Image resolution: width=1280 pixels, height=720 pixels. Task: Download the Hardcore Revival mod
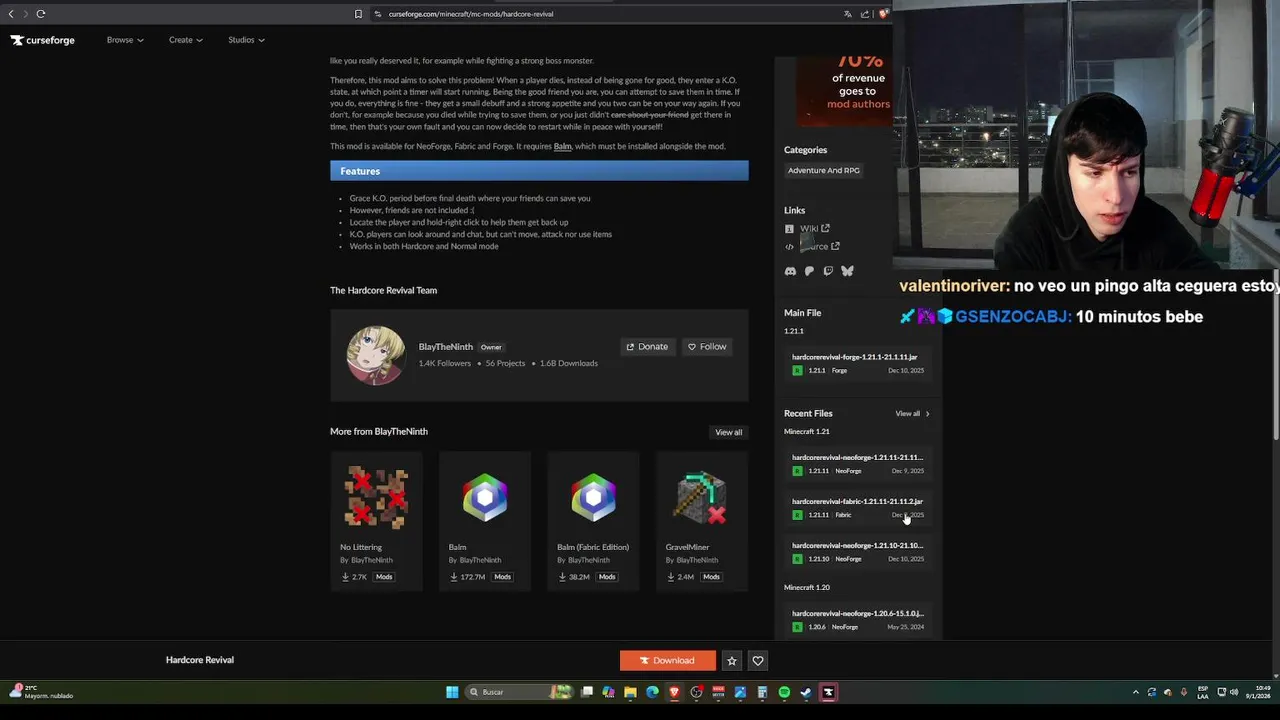668,660
